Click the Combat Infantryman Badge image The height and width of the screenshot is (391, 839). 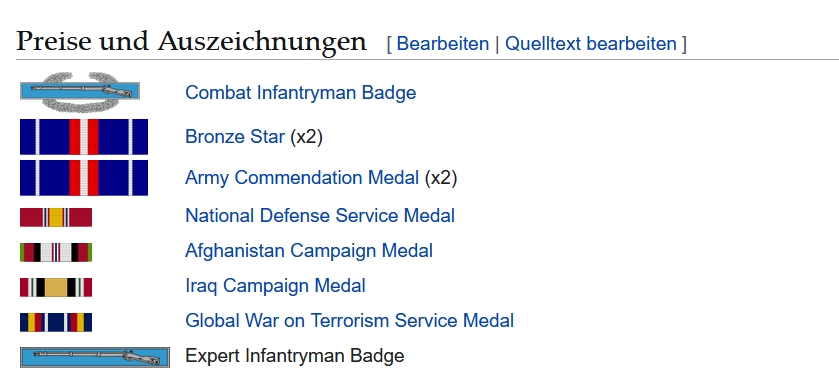pos(80,92)
